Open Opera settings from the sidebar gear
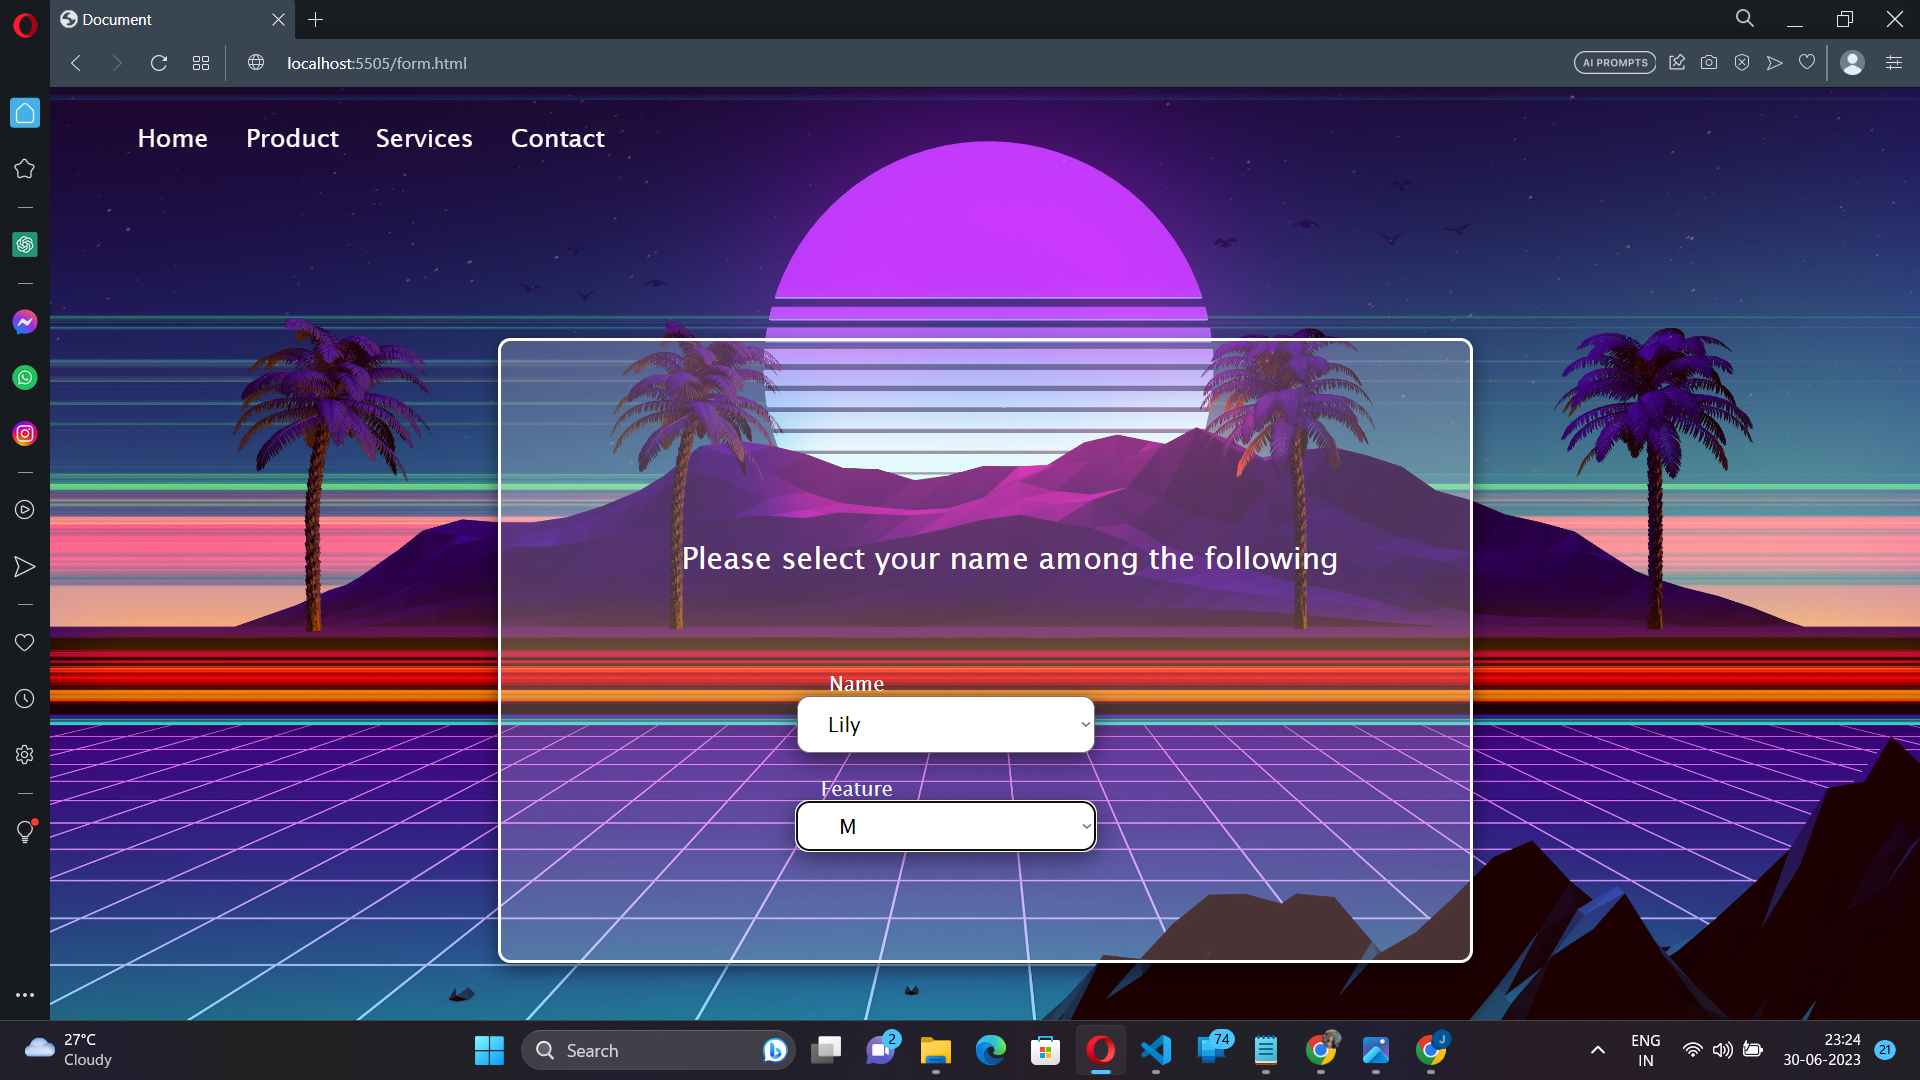The image size is (1920, 1080). [x=24, y=754]
